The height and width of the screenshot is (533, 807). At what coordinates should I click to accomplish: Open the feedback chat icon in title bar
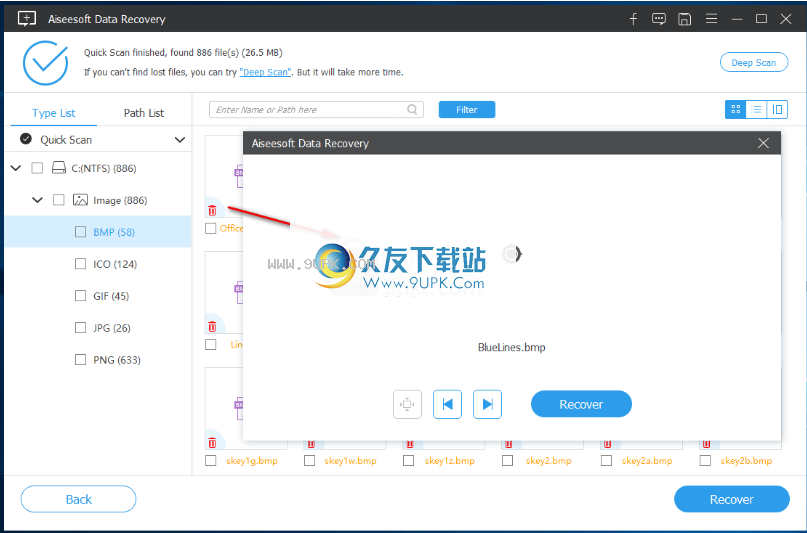(x=659, y=19)
